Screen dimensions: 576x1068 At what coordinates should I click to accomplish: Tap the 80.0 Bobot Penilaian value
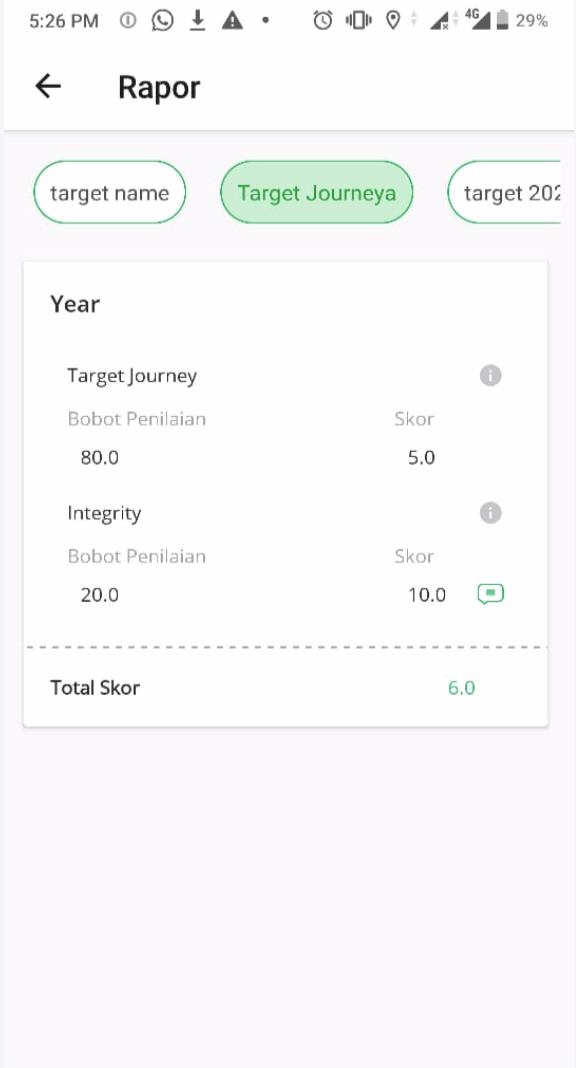coord(99,458)
